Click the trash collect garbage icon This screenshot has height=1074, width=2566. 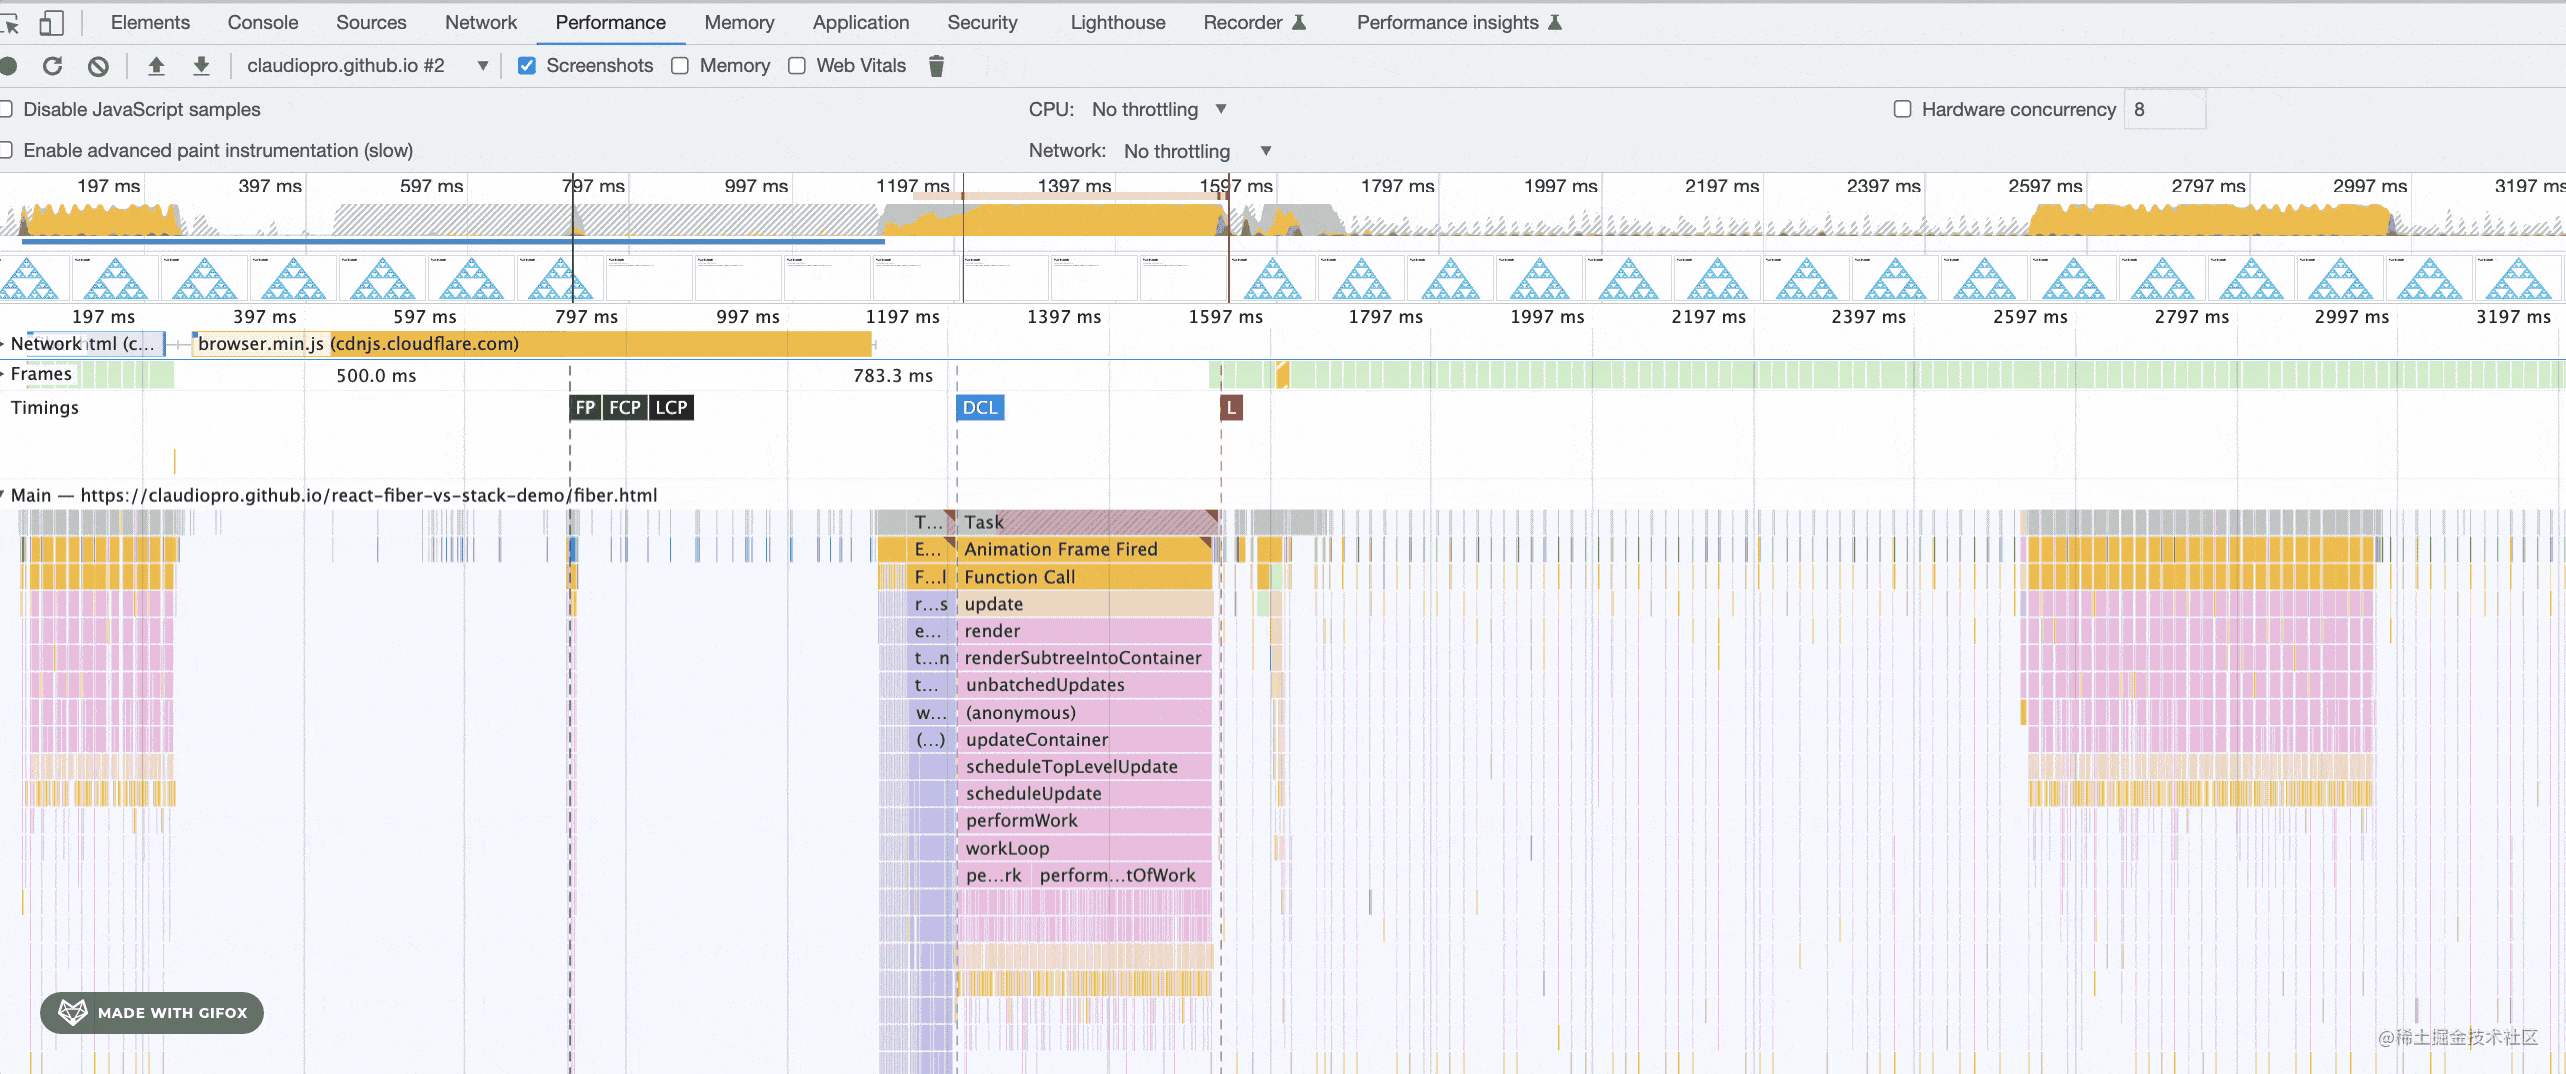pyautogui.click(x=936, y=66)
